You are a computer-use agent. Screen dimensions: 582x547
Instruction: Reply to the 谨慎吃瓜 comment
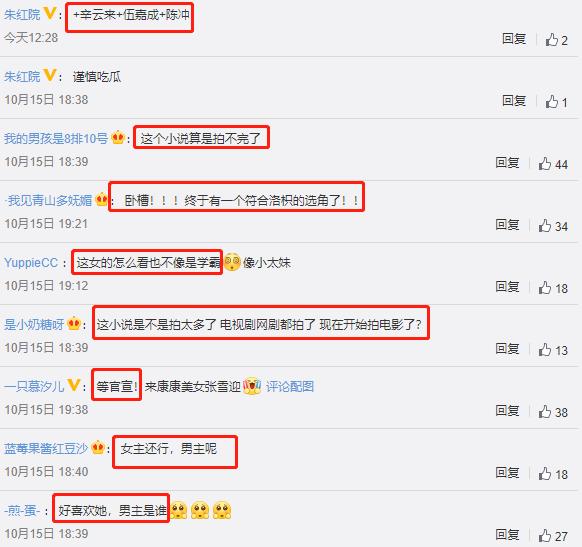click(x=514, y=101)
